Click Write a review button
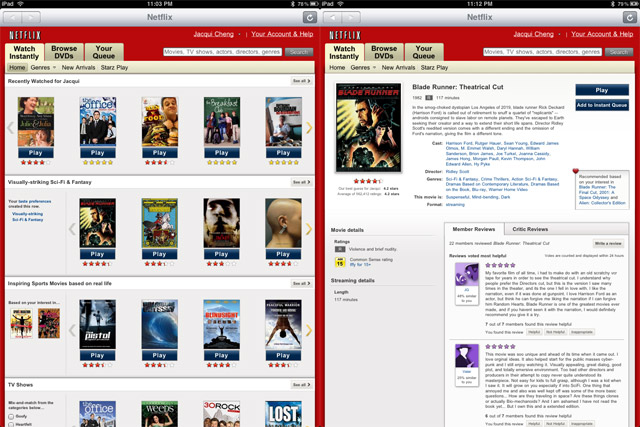 [x=608, y=243]
